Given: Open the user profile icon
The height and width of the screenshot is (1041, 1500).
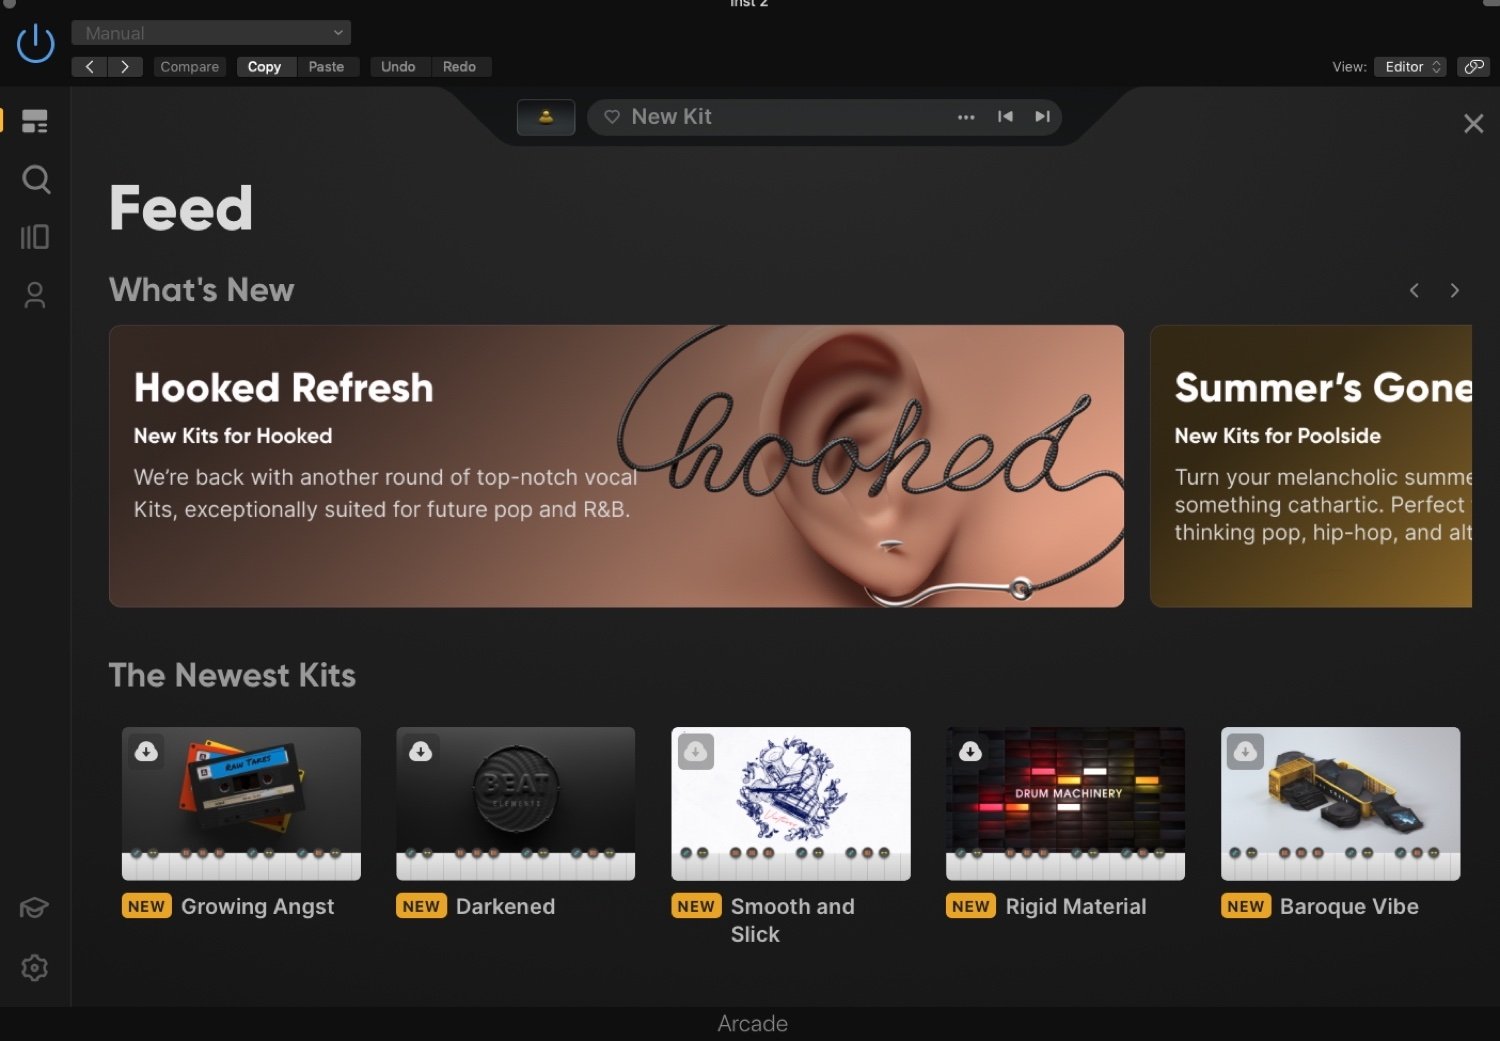Looking at the screenshot, I should click(35, 295).
